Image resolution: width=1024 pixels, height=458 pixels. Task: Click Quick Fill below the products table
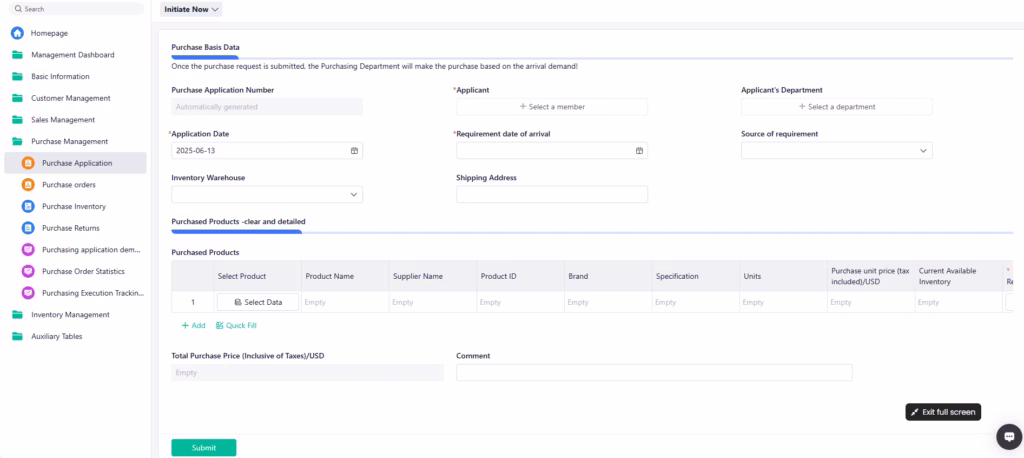[236, 326]
